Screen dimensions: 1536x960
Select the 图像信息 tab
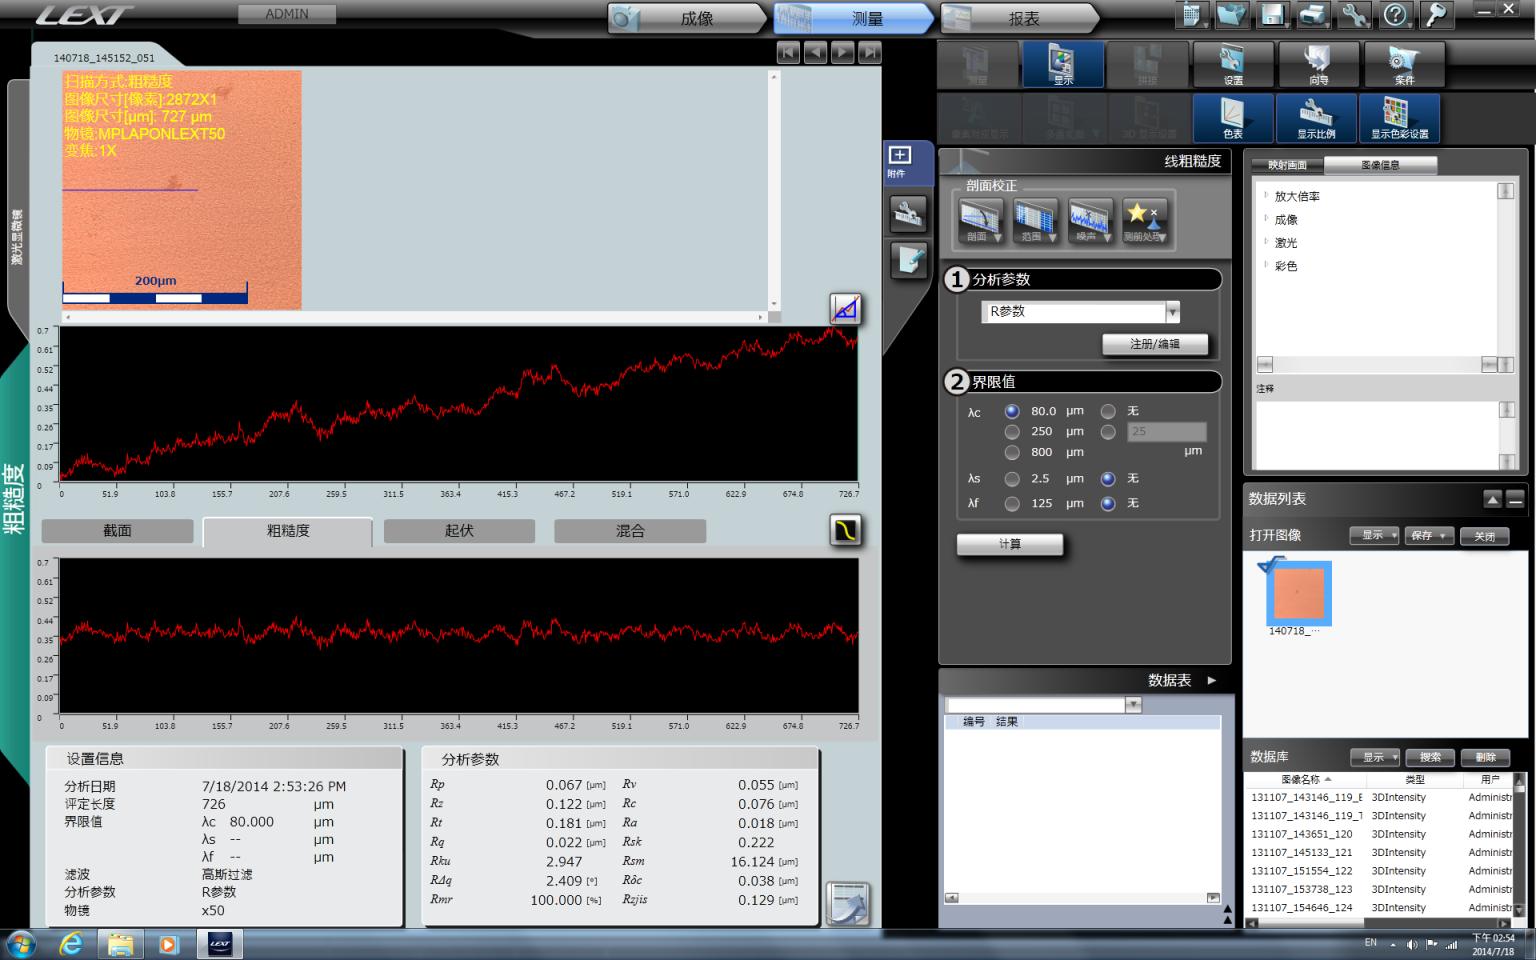[1381, 165]
